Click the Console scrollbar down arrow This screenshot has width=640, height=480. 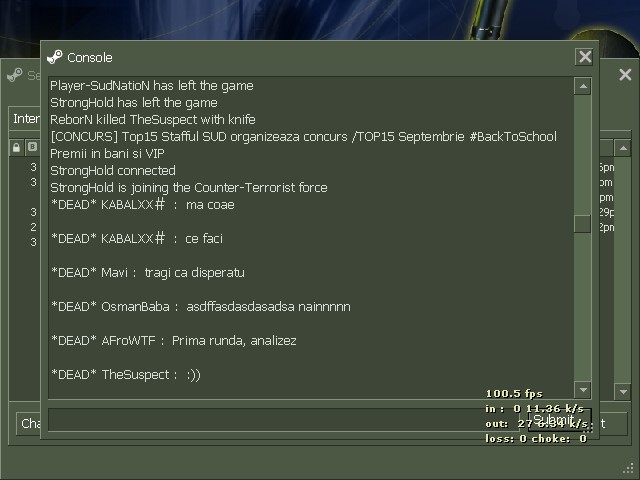coord(583,390)
